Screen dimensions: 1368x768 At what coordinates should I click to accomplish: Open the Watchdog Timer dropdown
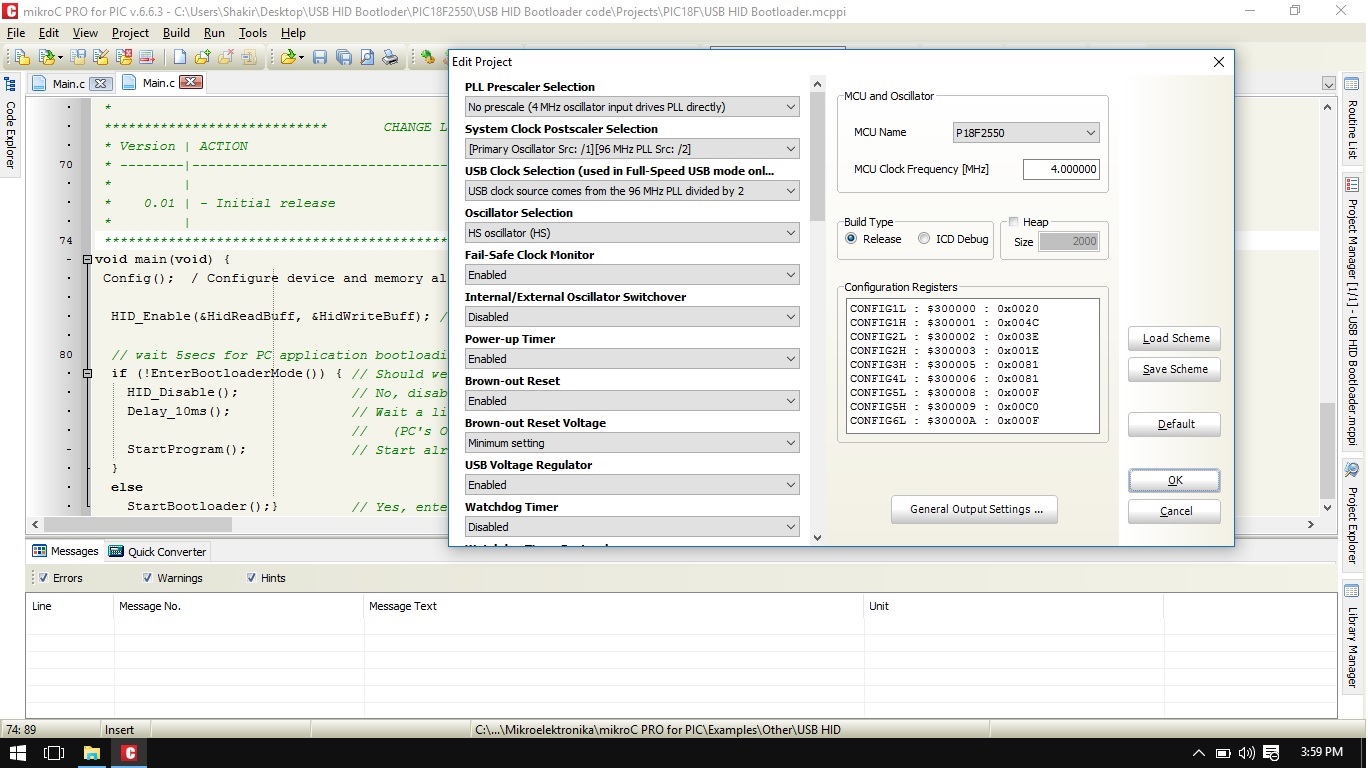point(632,527)
